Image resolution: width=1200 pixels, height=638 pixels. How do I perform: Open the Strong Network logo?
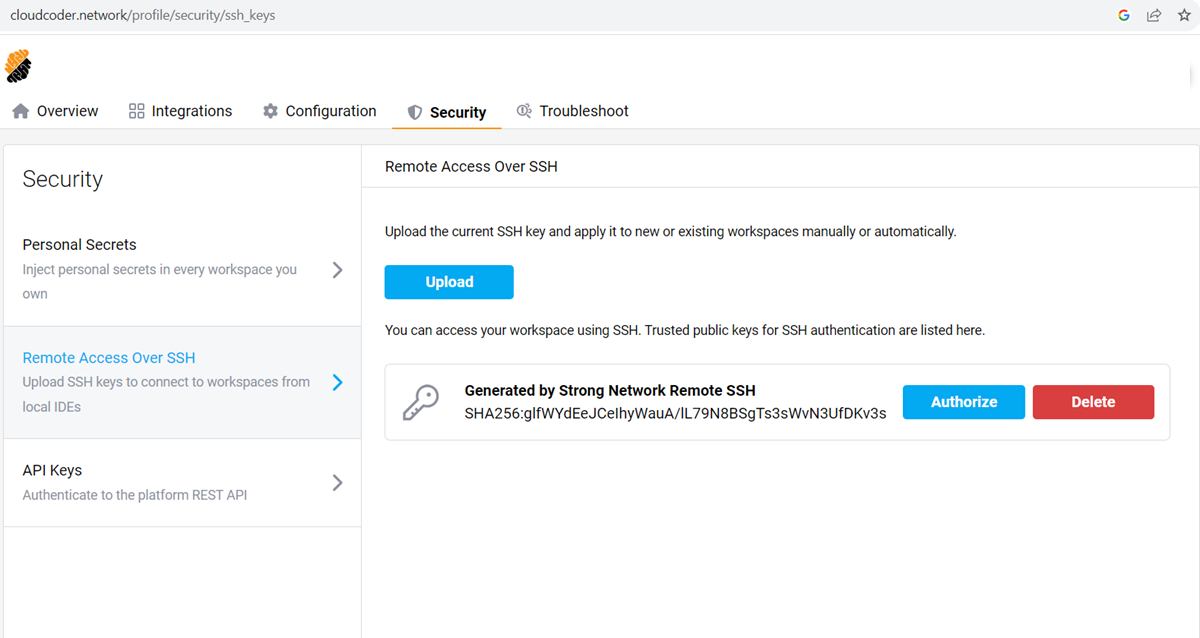[x=18, y=65]
